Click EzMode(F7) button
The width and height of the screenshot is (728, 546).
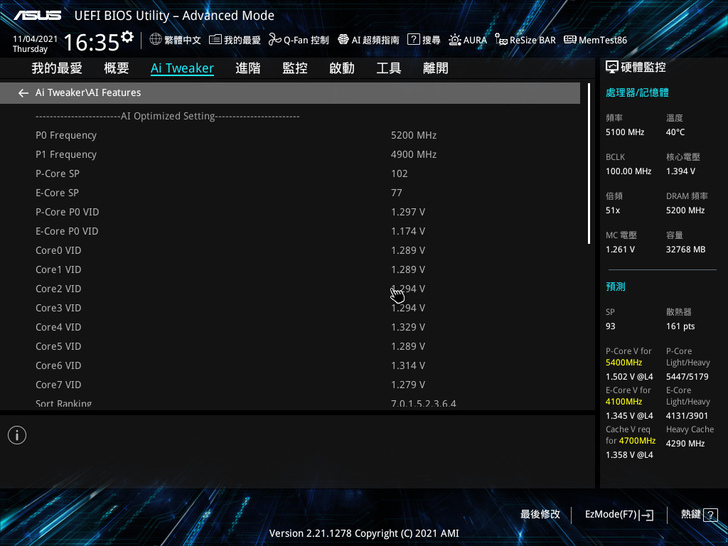(619, 514)
